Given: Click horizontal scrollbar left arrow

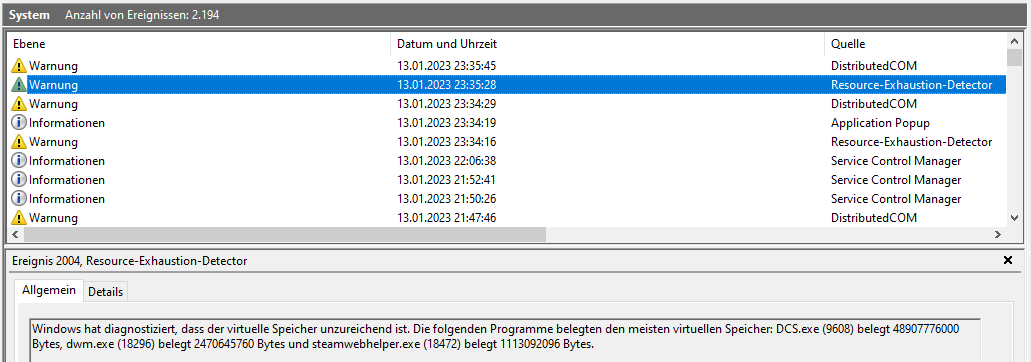Looking at the screenshot, I should point(16,234).
